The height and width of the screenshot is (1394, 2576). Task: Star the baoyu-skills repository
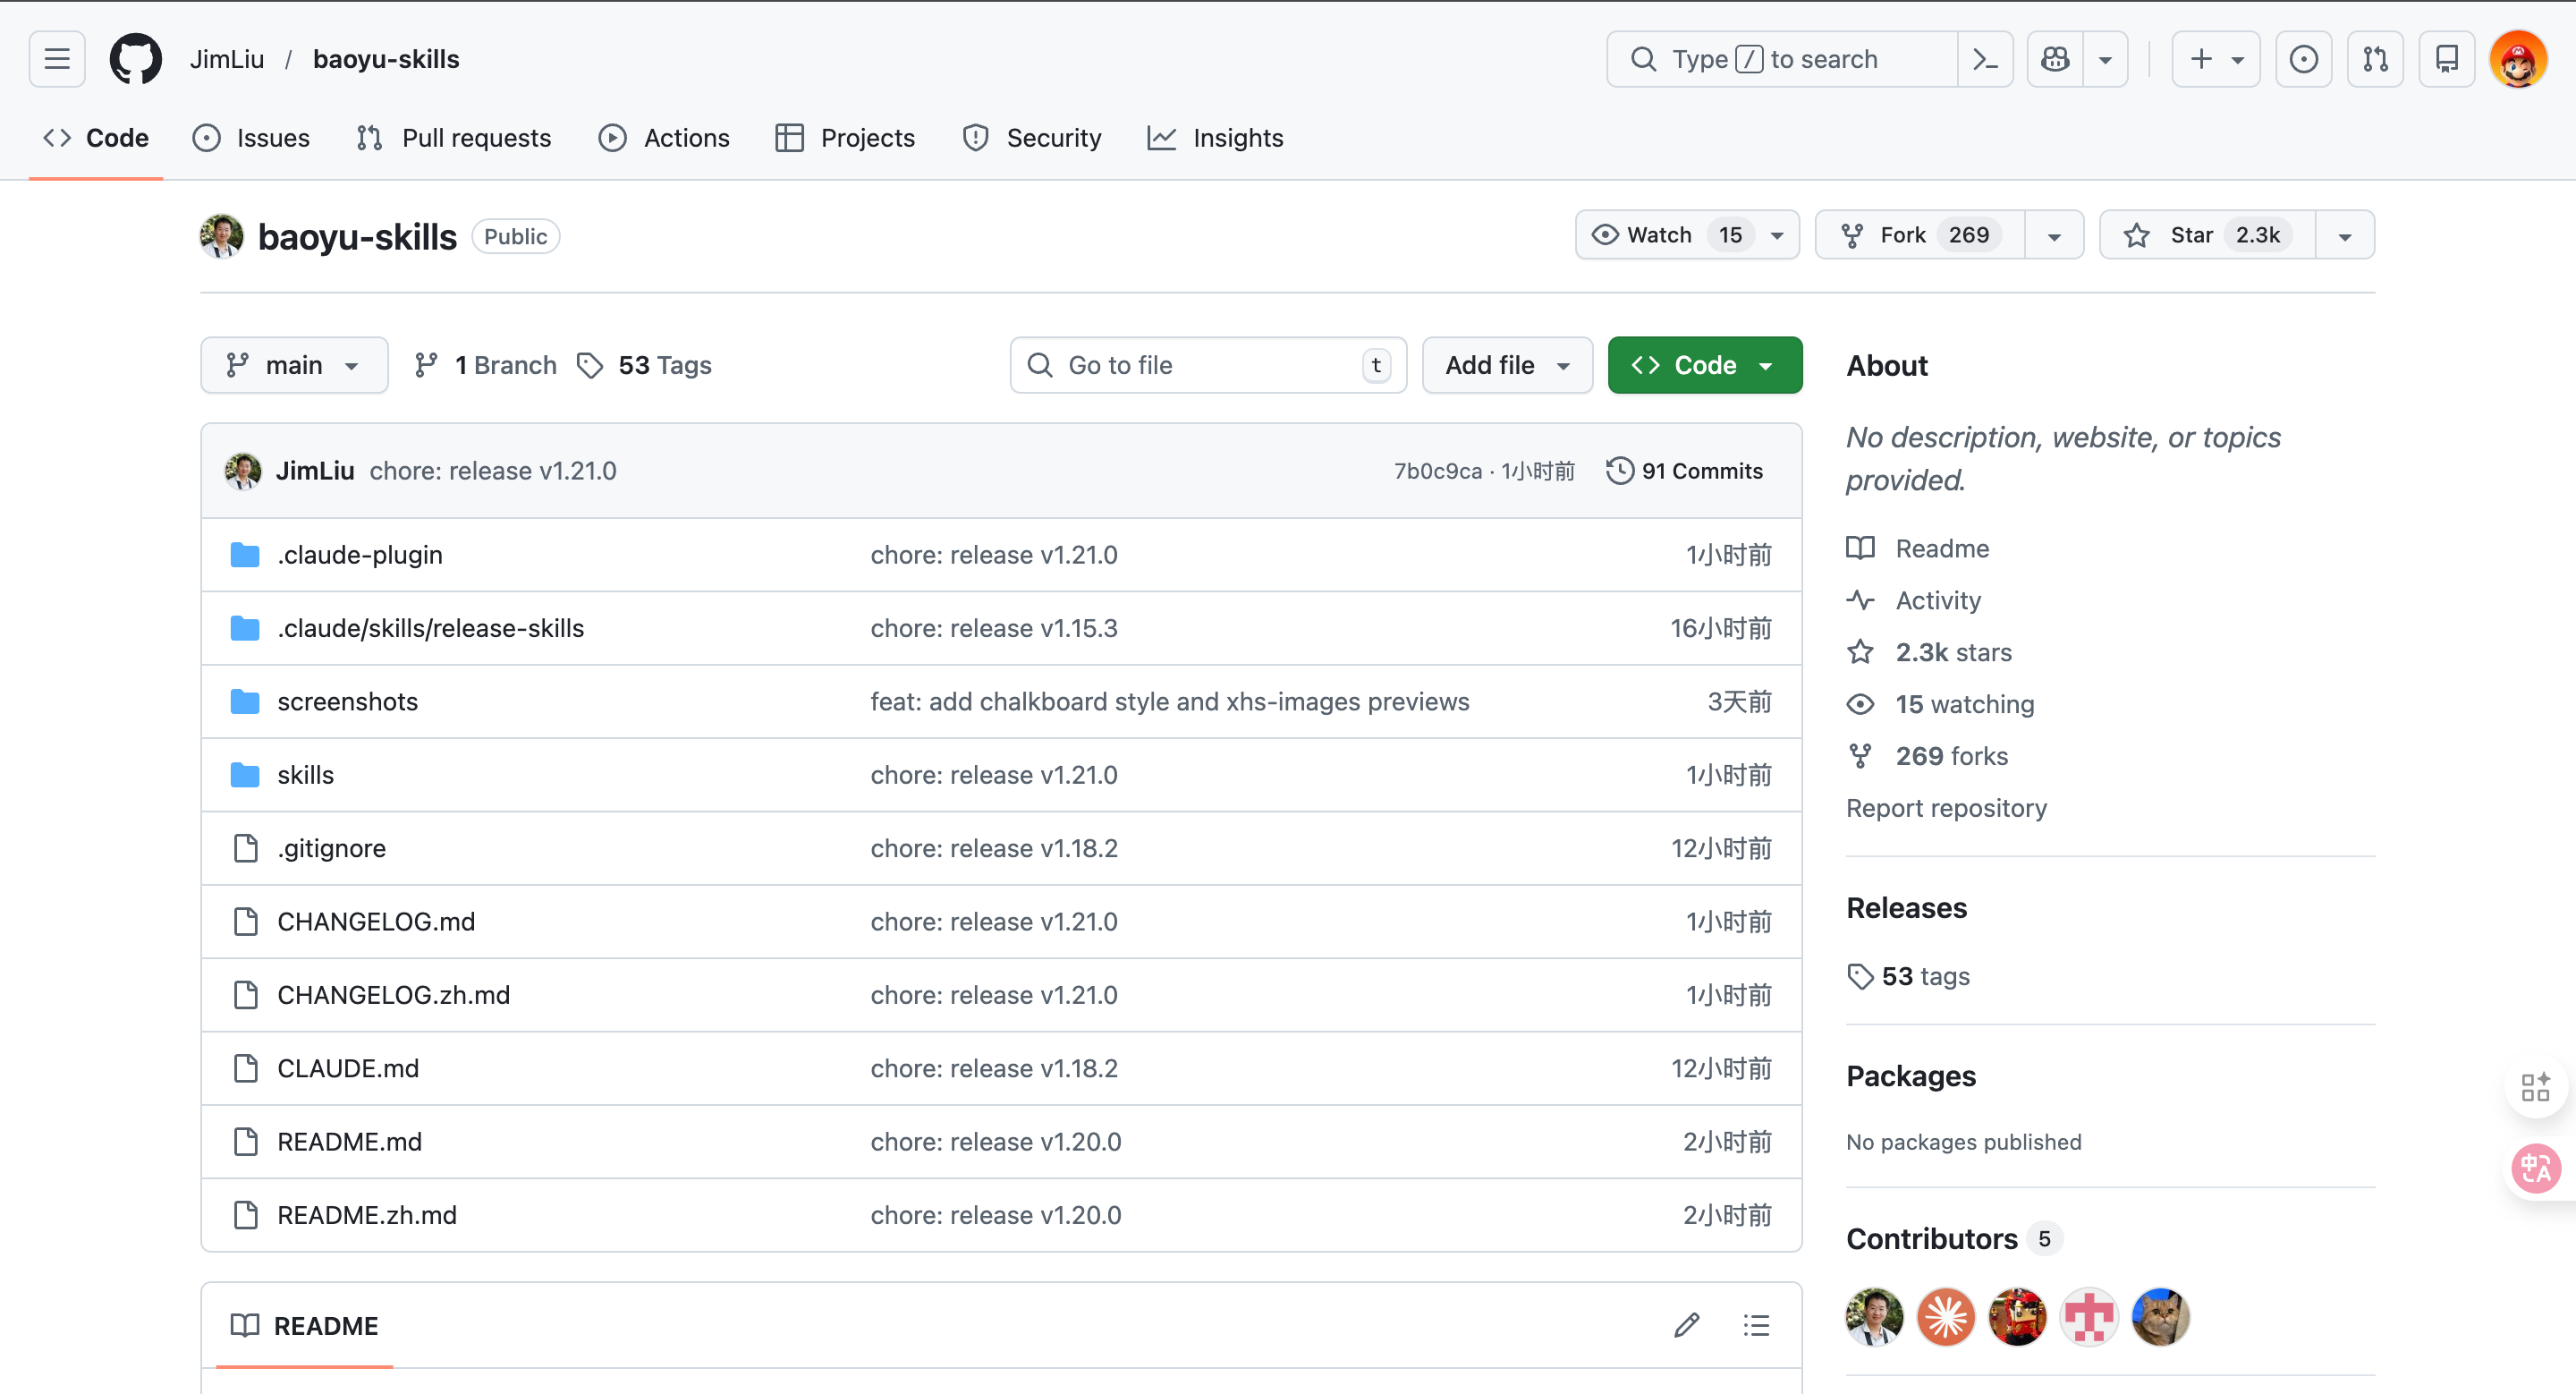point(2206,235)
